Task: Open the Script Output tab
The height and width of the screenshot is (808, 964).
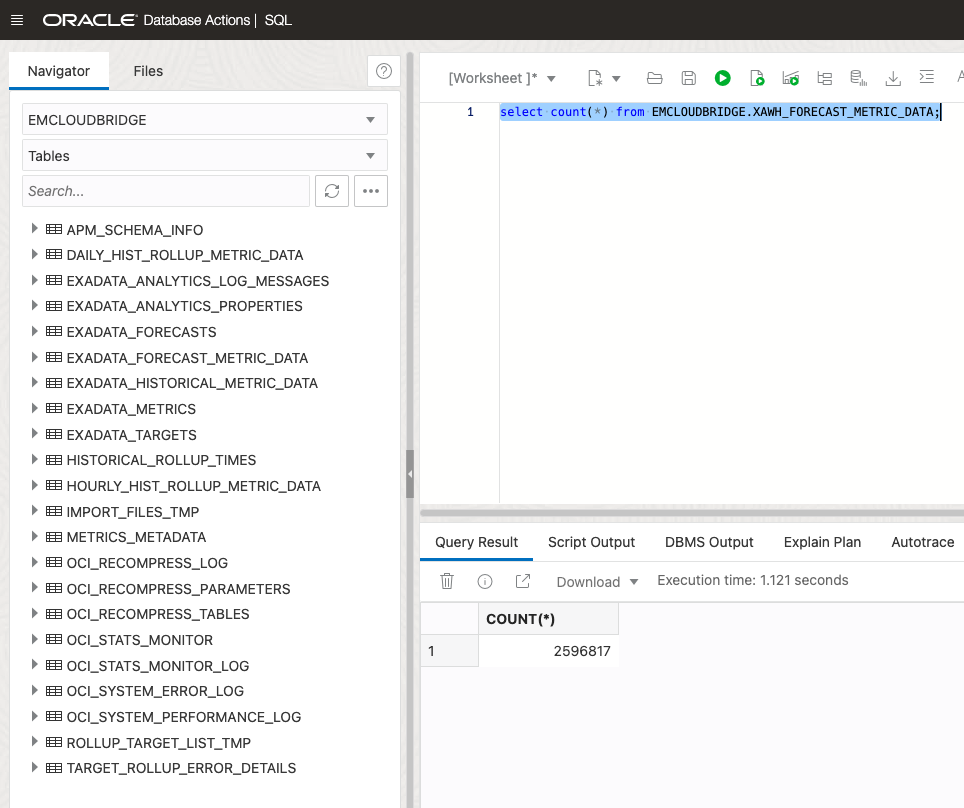Action: click(591, 542)
